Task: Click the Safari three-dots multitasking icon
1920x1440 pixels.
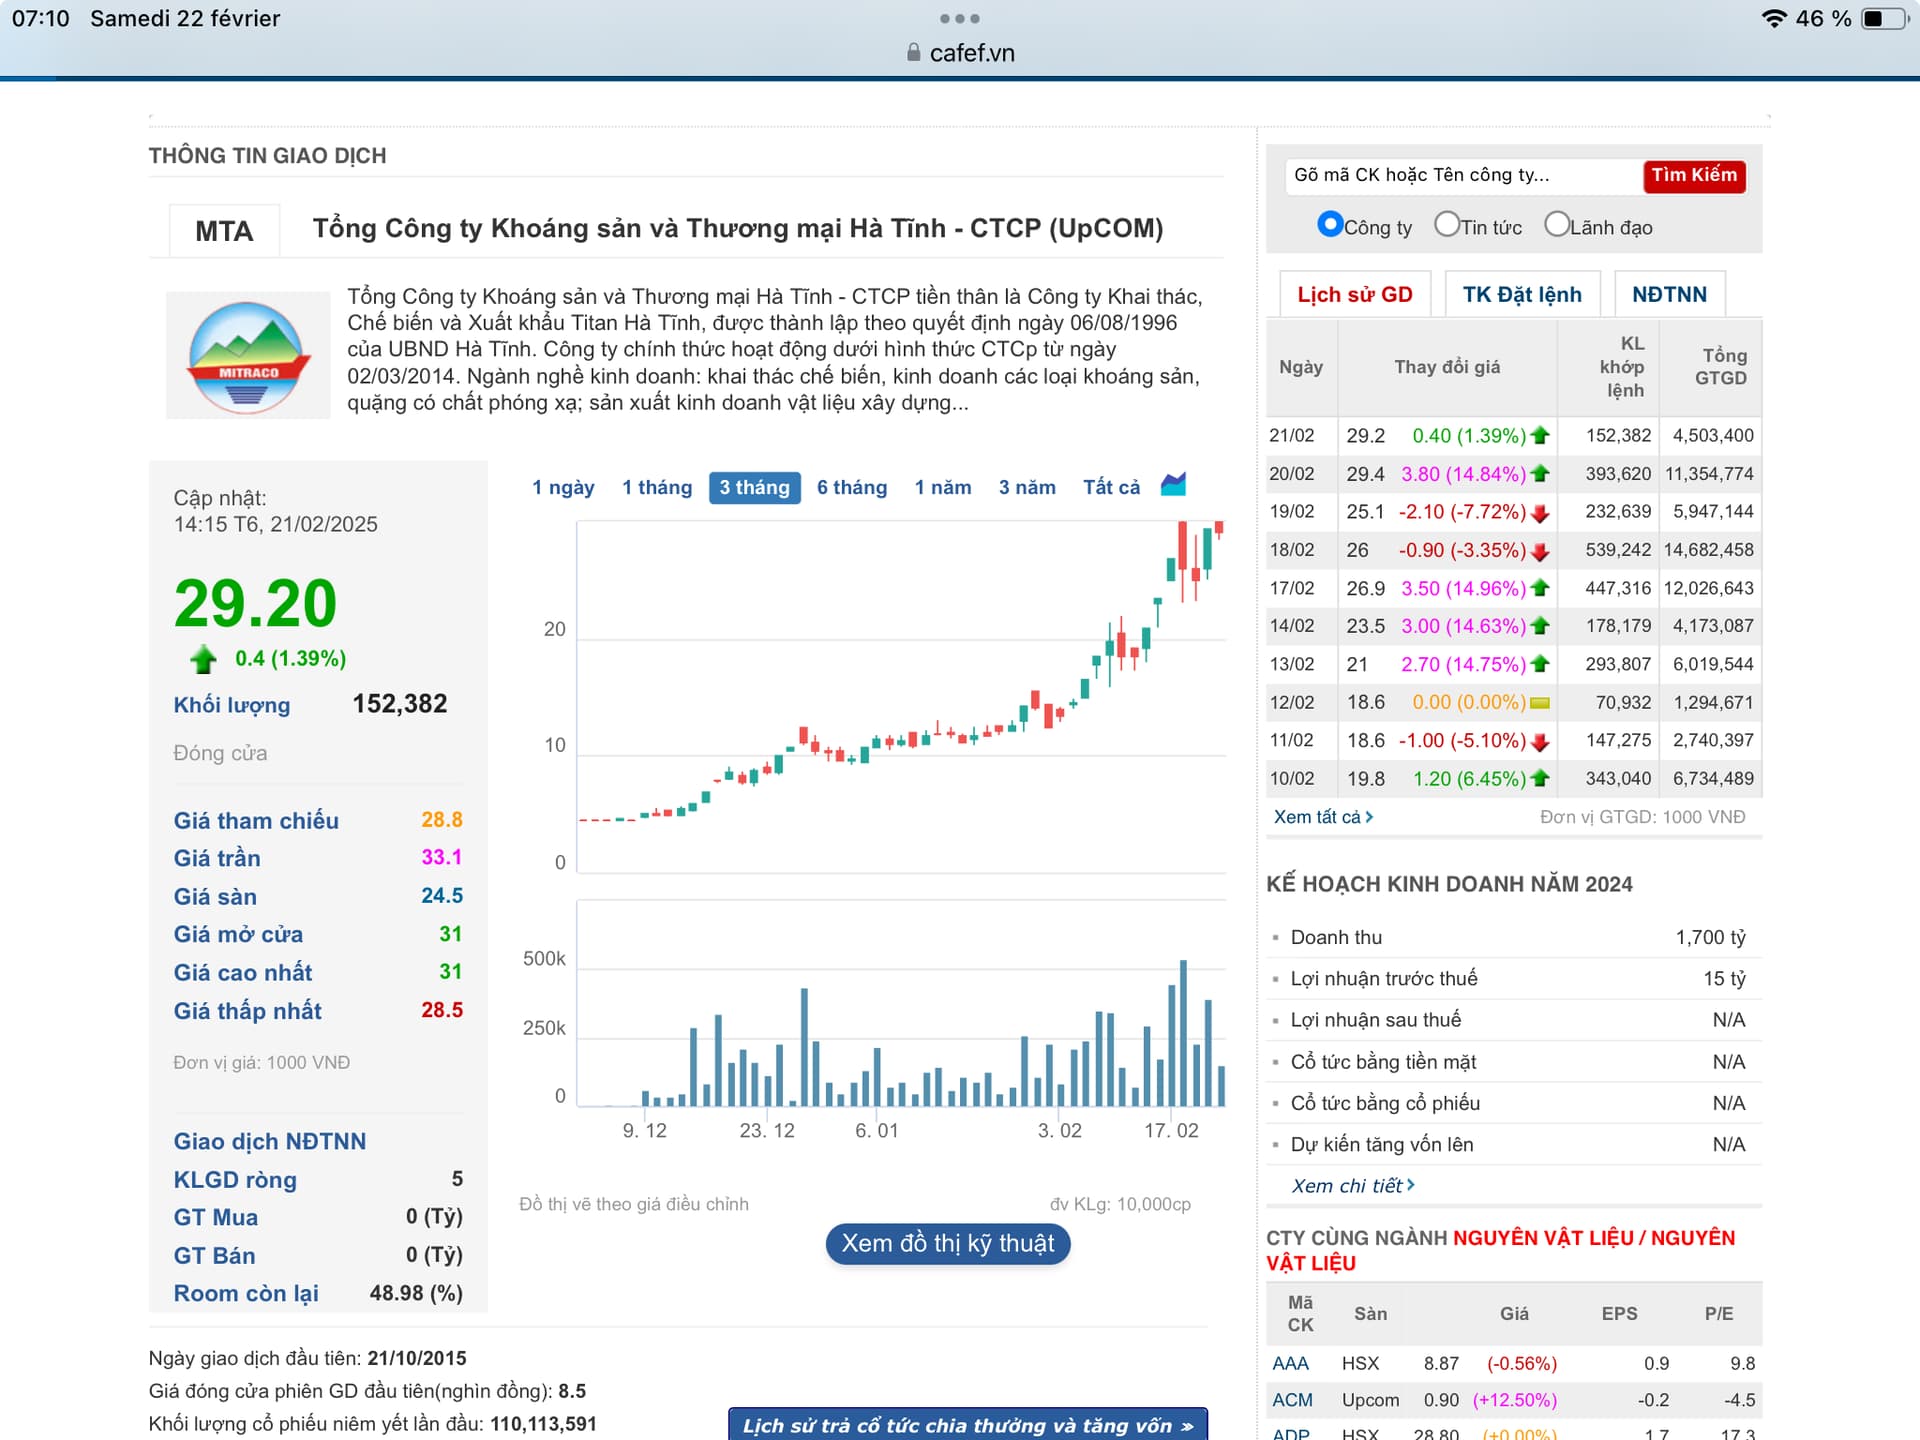Action: click(x=959, y=18)
